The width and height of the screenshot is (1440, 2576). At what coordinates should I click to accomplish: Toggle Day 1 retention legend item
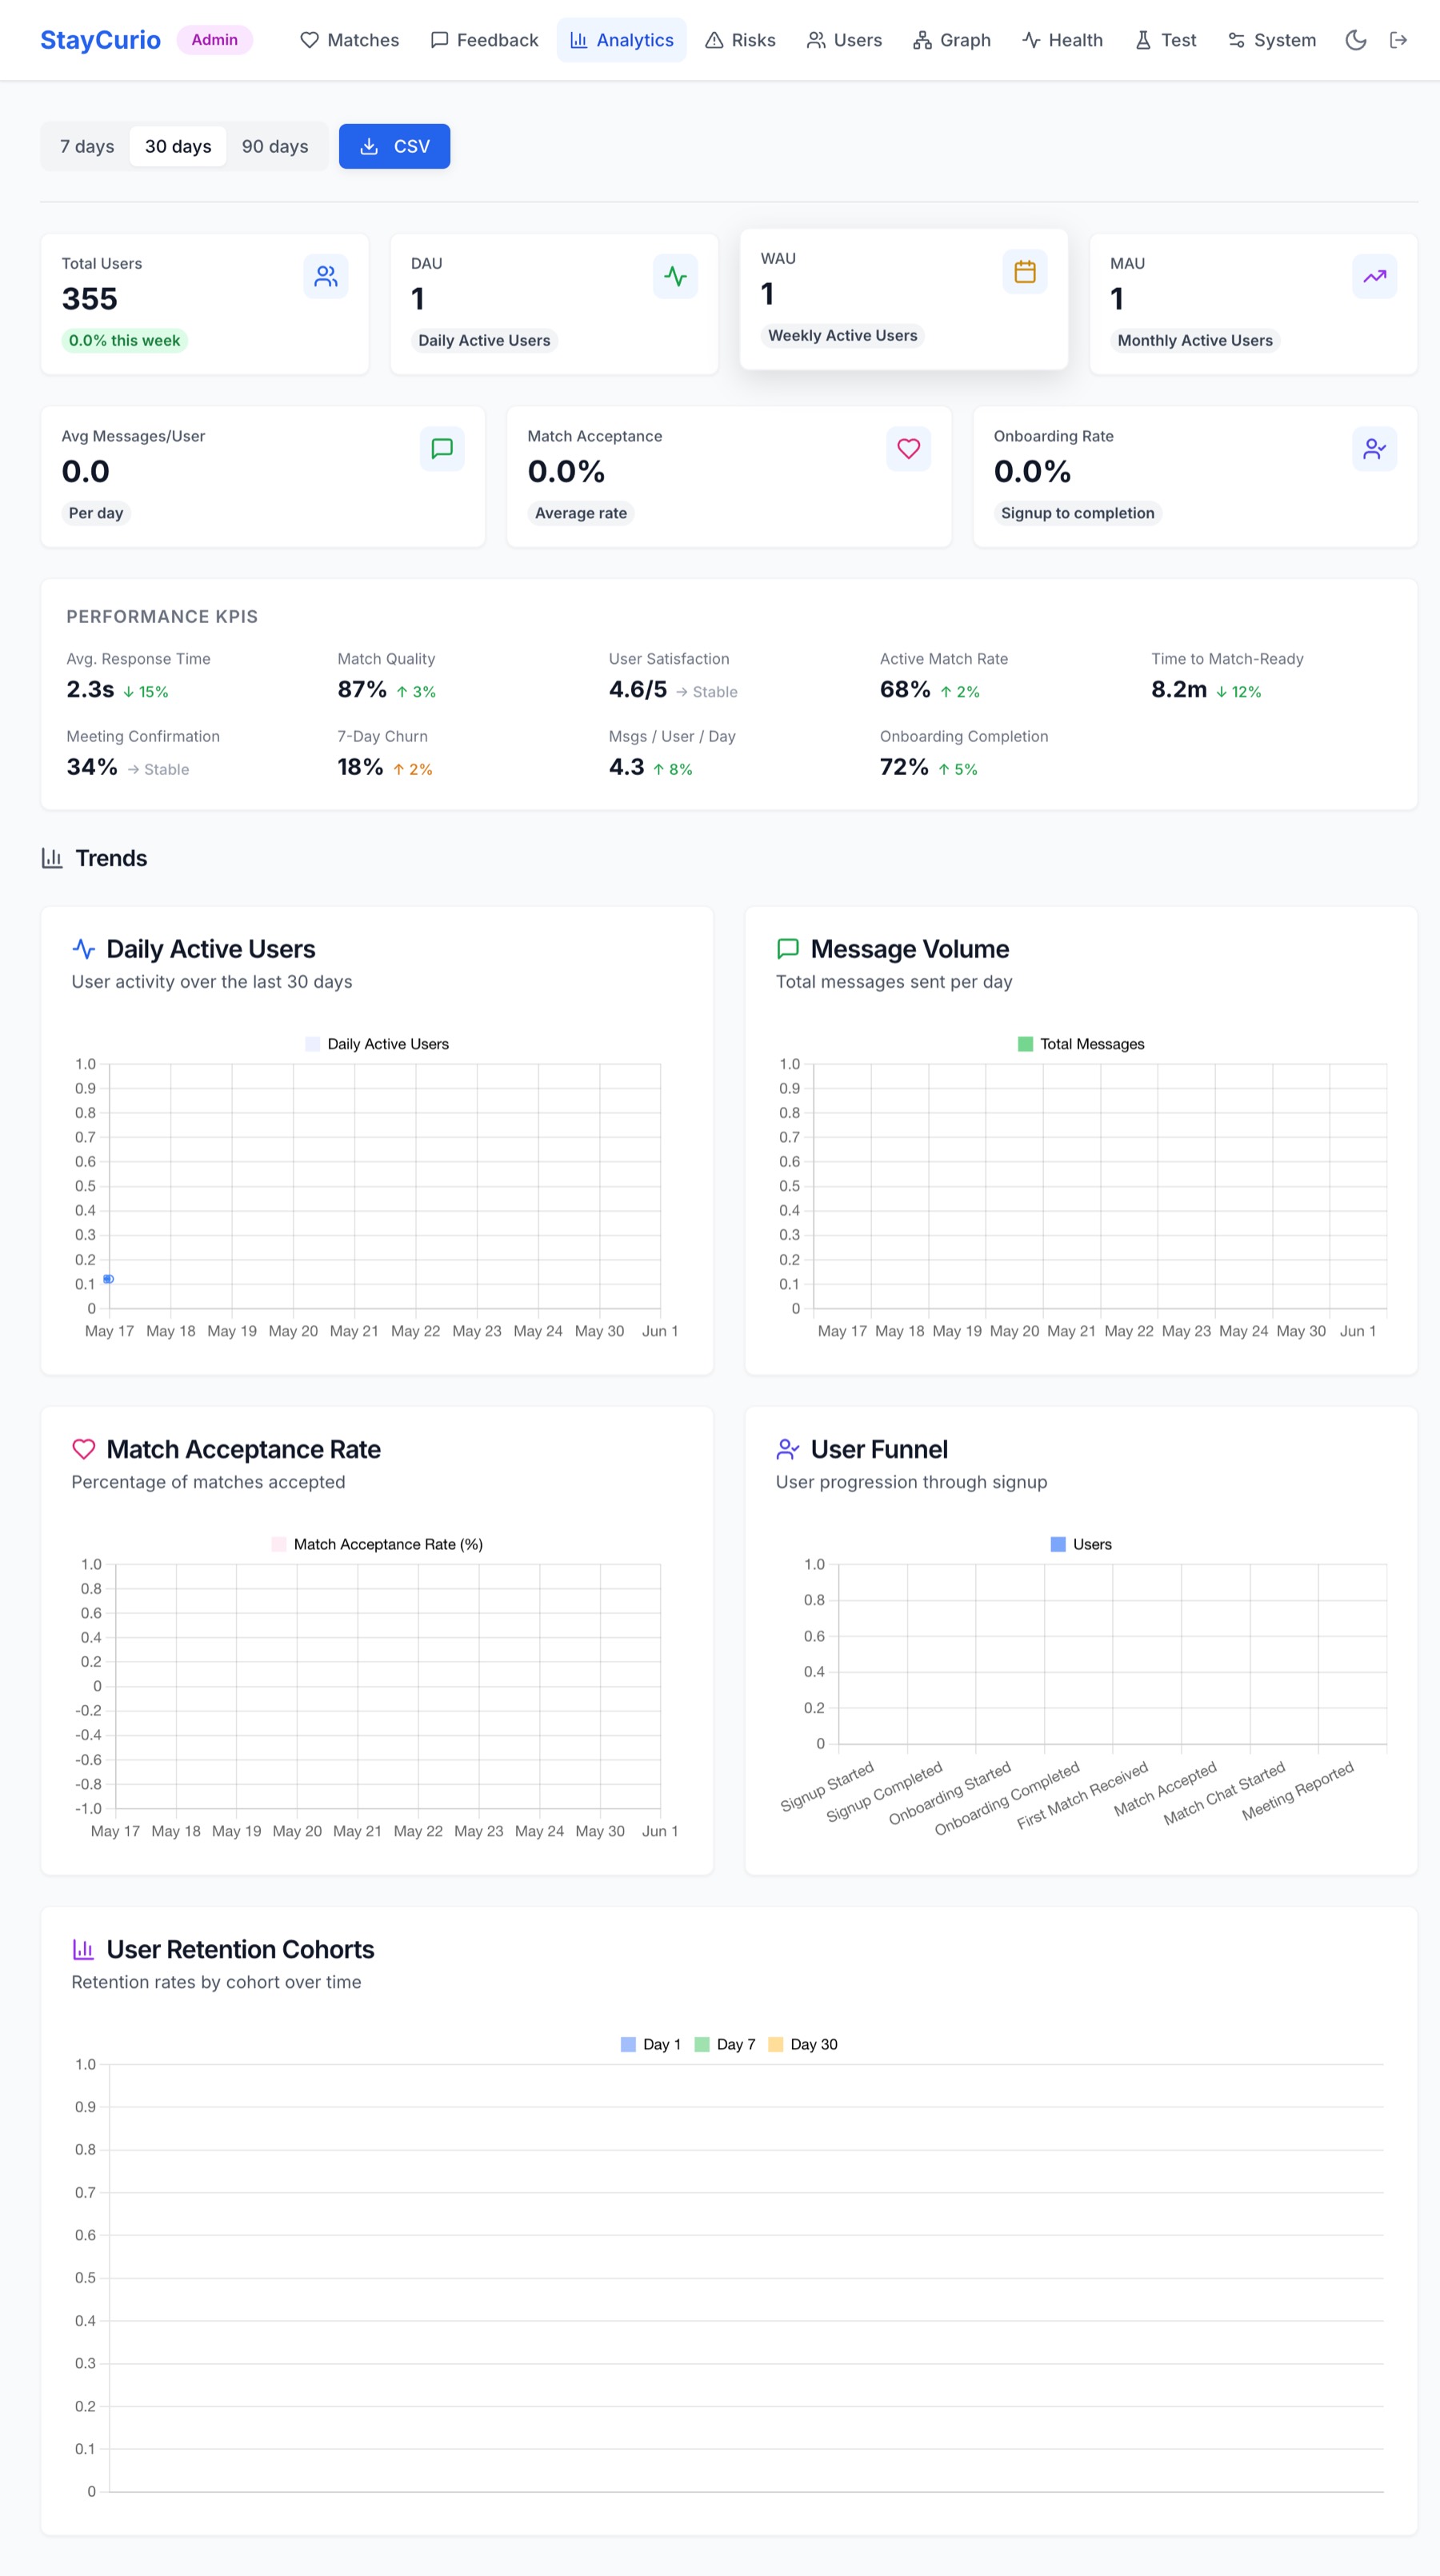[651, 2044]
